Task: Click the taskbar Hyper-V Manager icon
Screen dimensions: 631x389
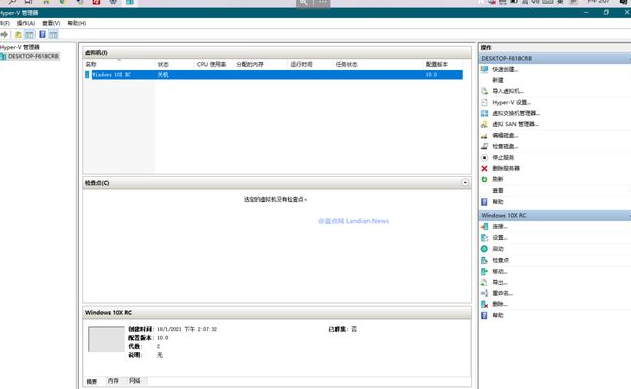Action: [130, 2]
